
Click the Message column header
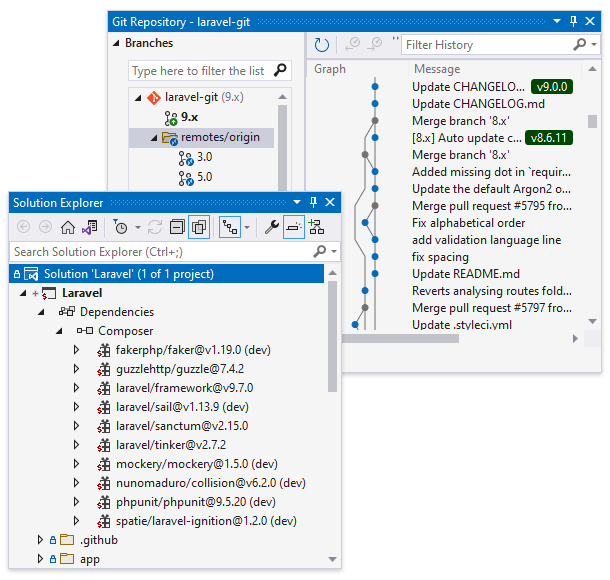437,69
